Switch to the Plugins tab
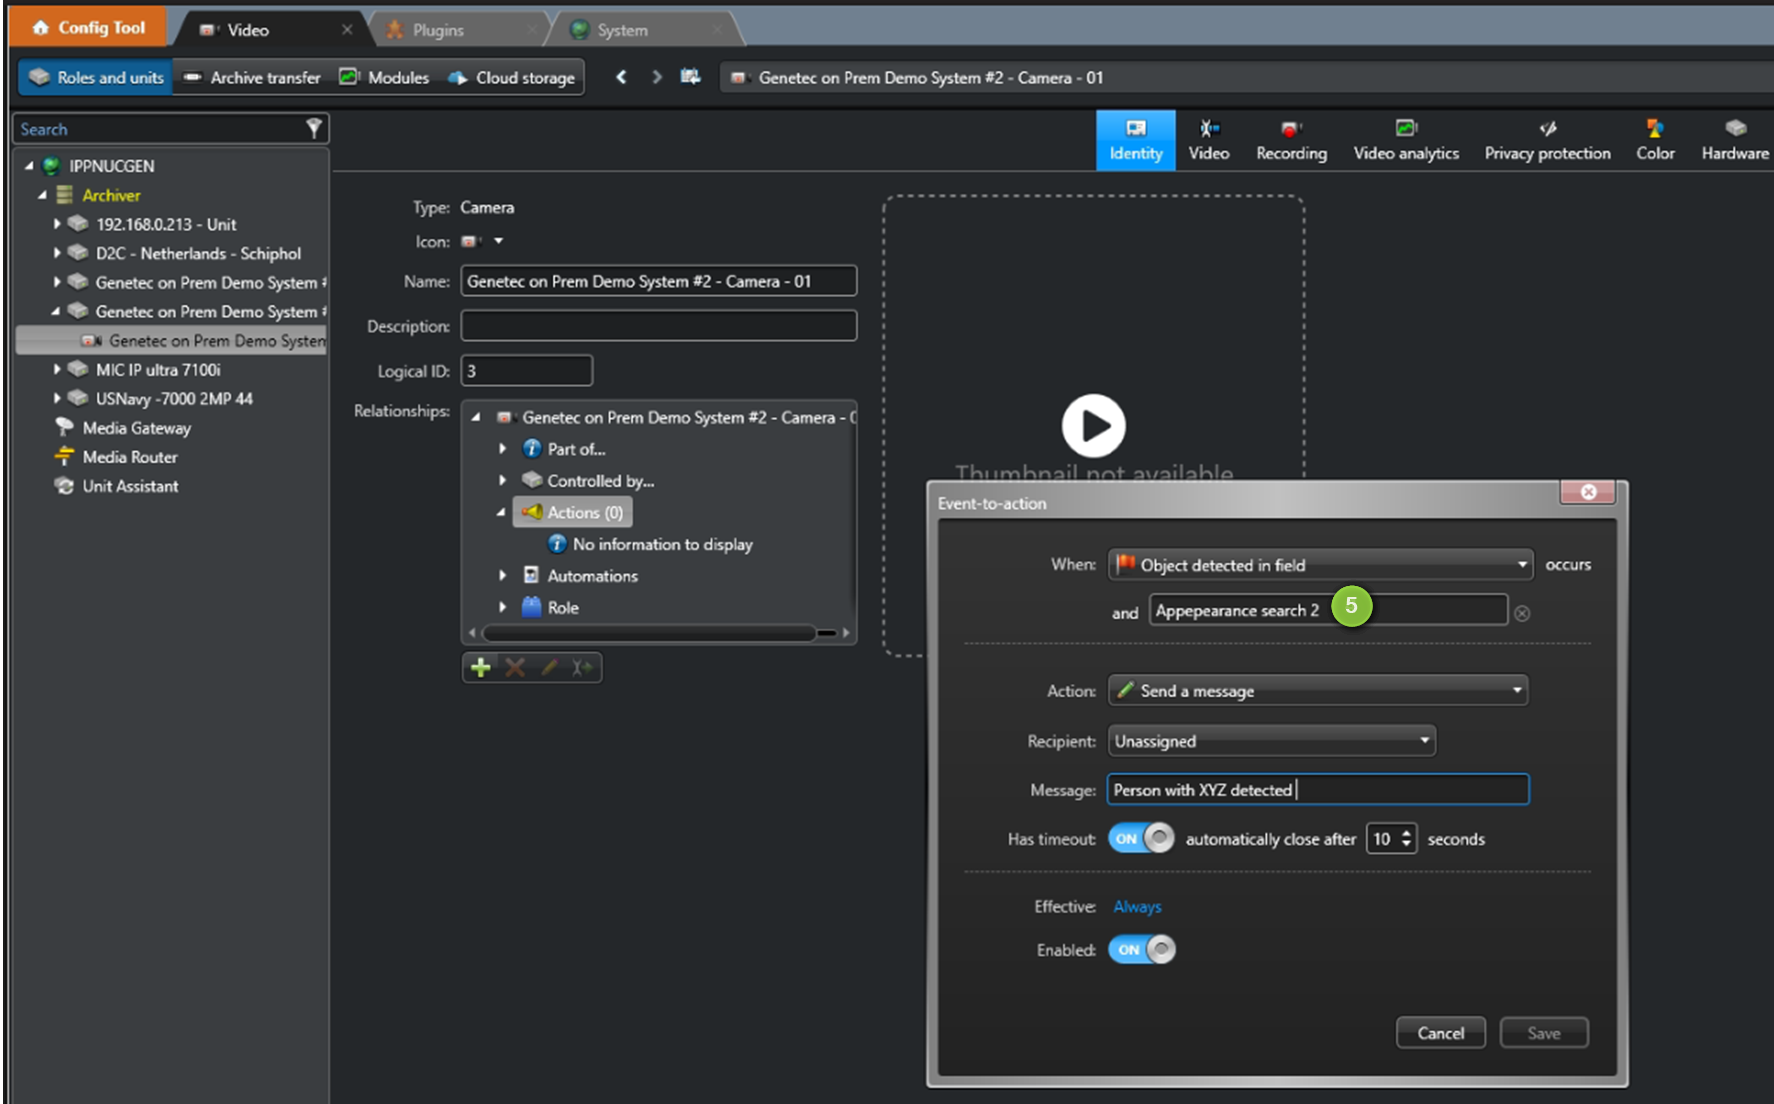The height and width of the screenshot is (1104, 1774). tap(438, 30)
